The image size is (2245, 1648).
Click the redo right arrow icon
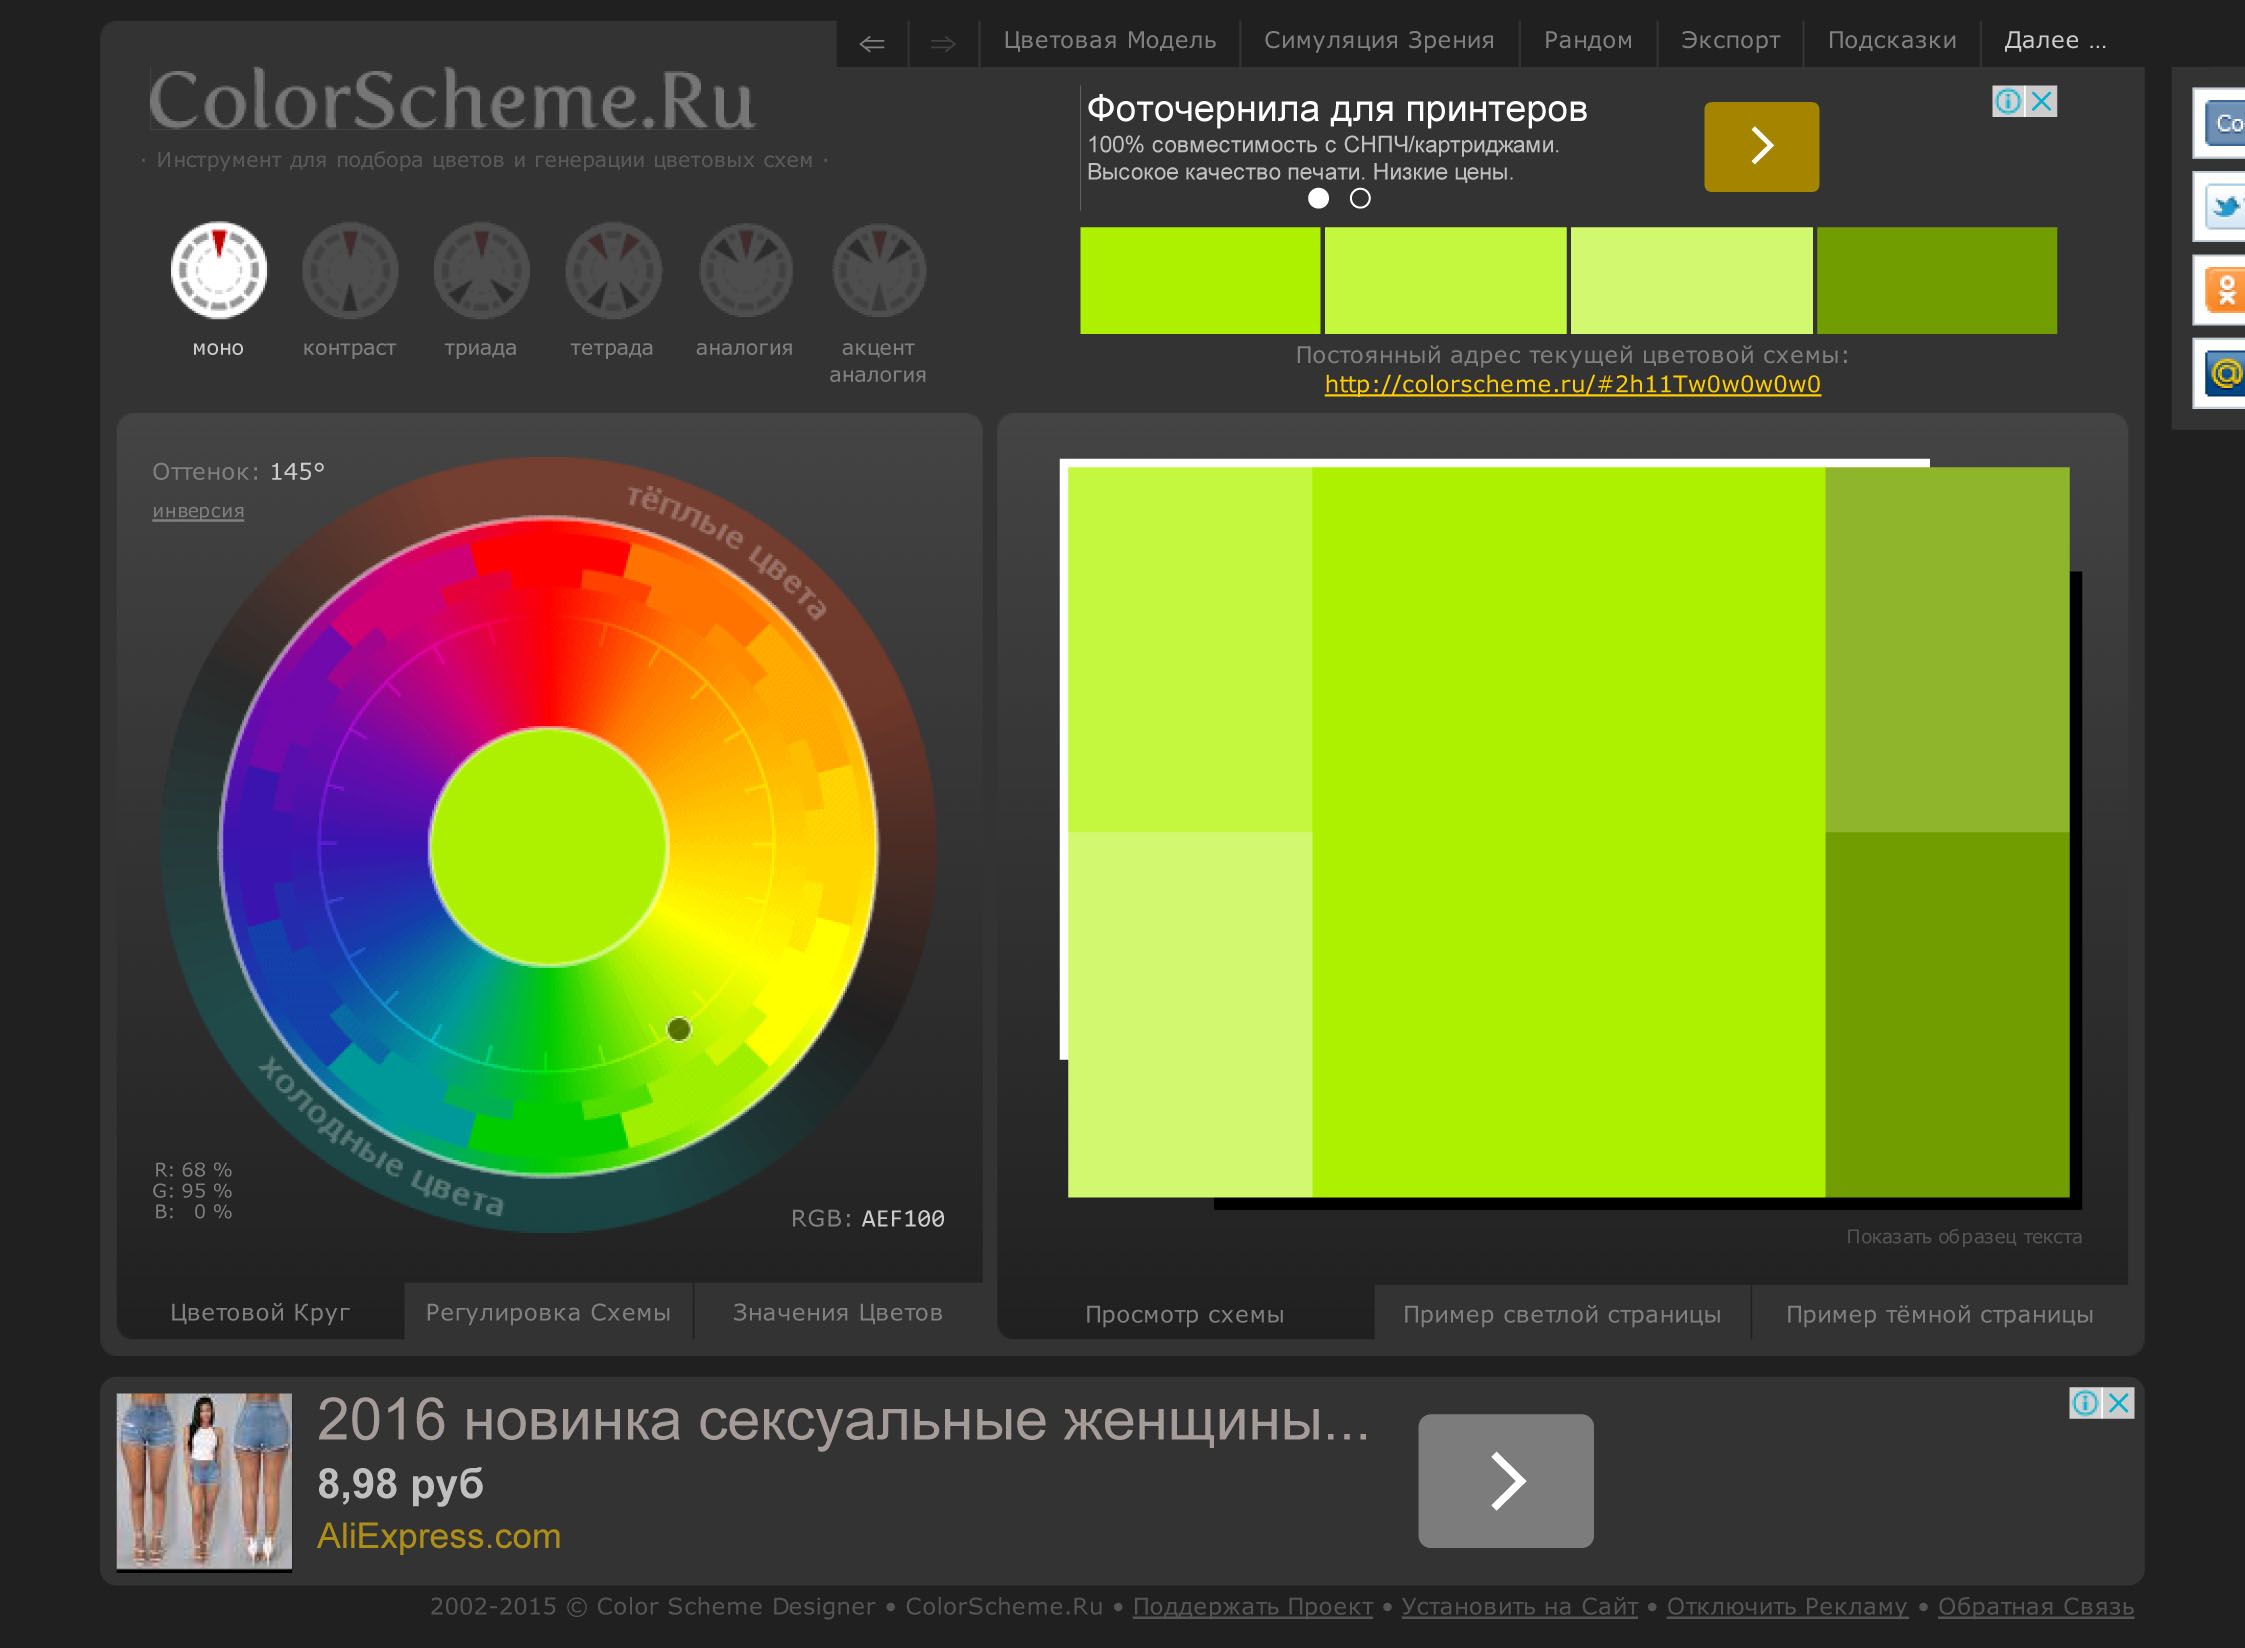(942, 43)
